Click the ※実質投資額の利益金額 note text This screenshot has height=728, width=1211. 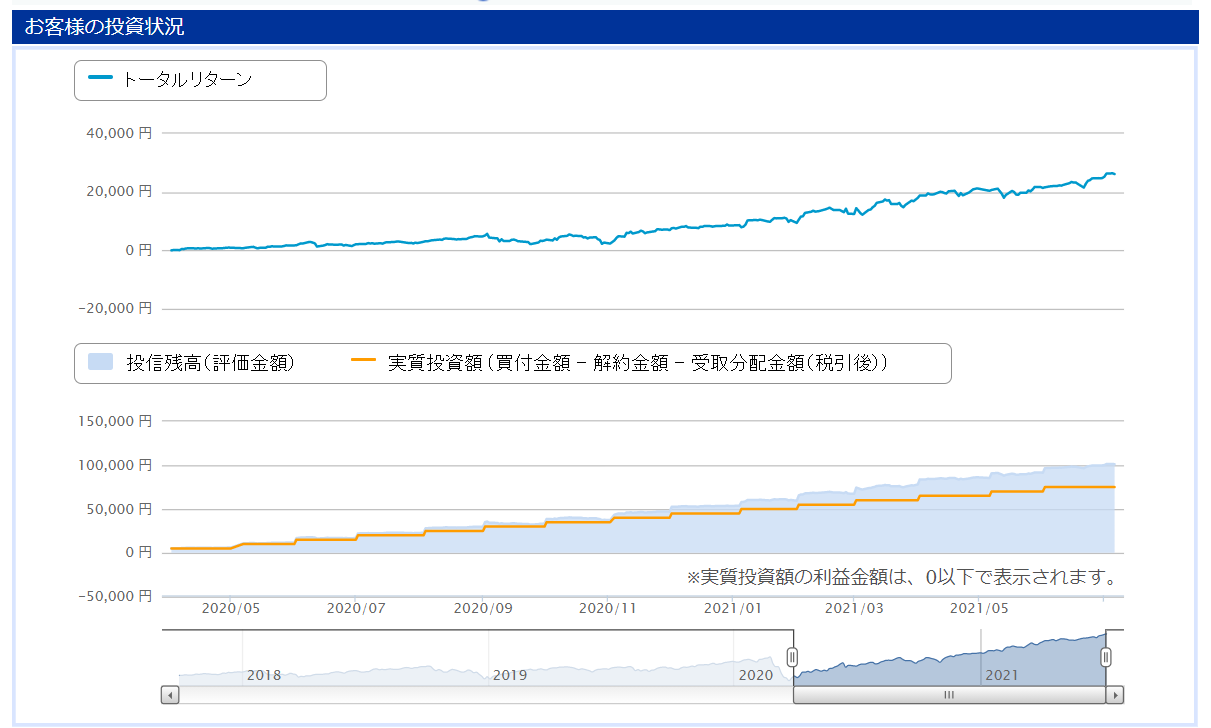[x=901, y=578]
